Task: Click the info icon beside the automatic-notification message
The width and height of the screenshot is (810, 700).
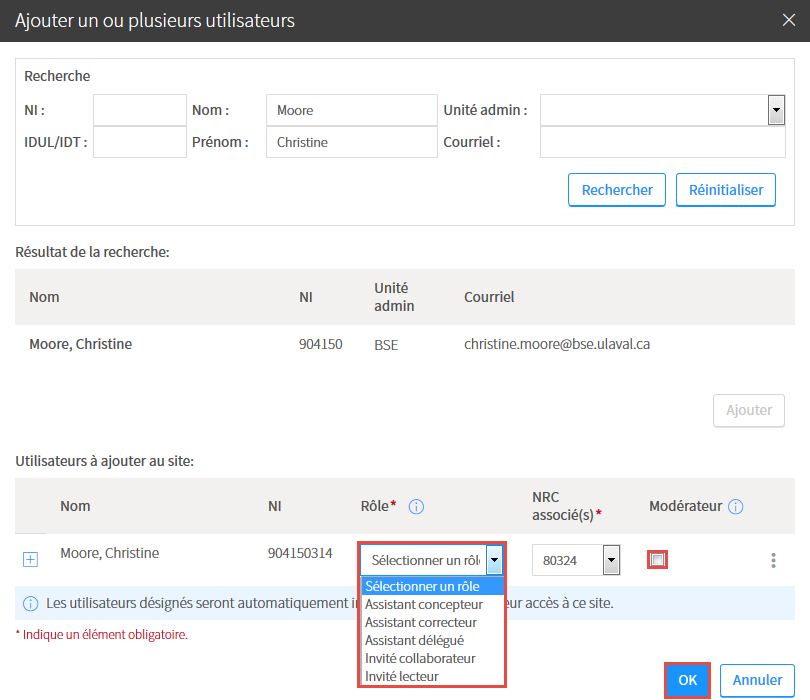Action: pos(30,603)
